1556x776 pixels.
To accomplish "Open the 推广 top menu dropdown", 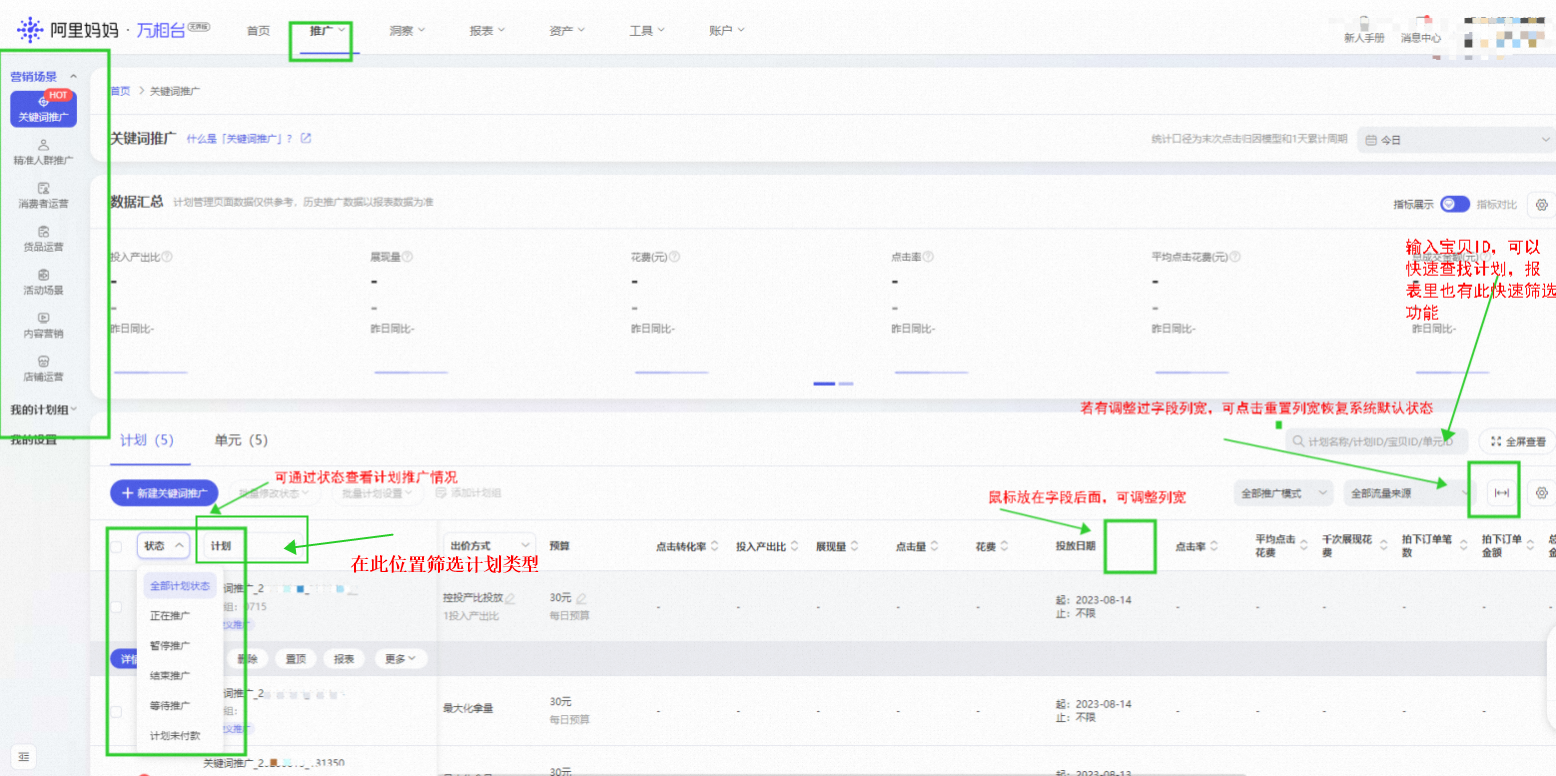I will [328, 31].
